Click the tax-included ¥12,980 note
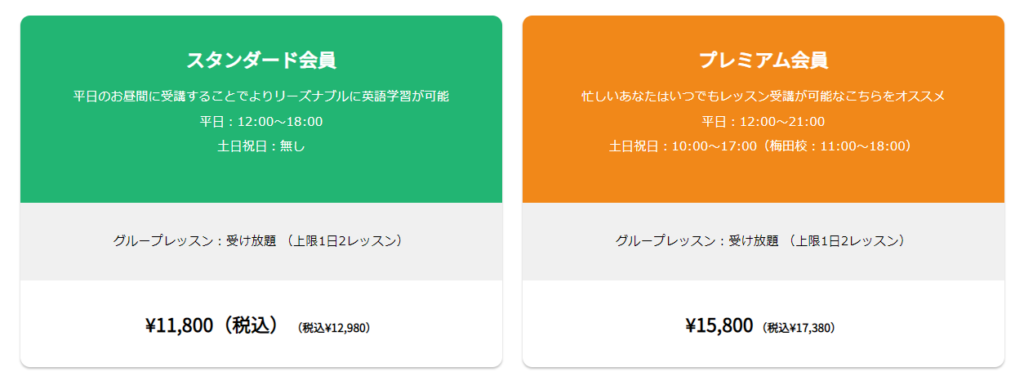The height and width of the screenshot is (390, 1024). [x=334, y=328]
